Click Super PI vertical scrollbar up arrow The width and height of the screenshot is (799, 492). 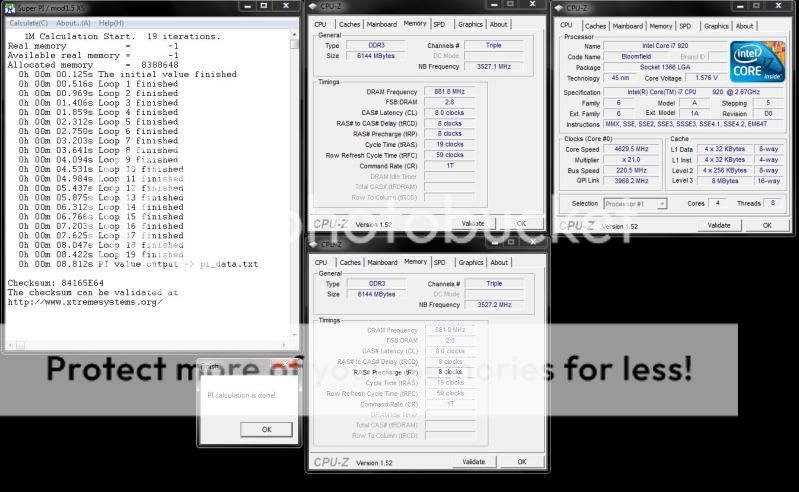tap(294, 35)
